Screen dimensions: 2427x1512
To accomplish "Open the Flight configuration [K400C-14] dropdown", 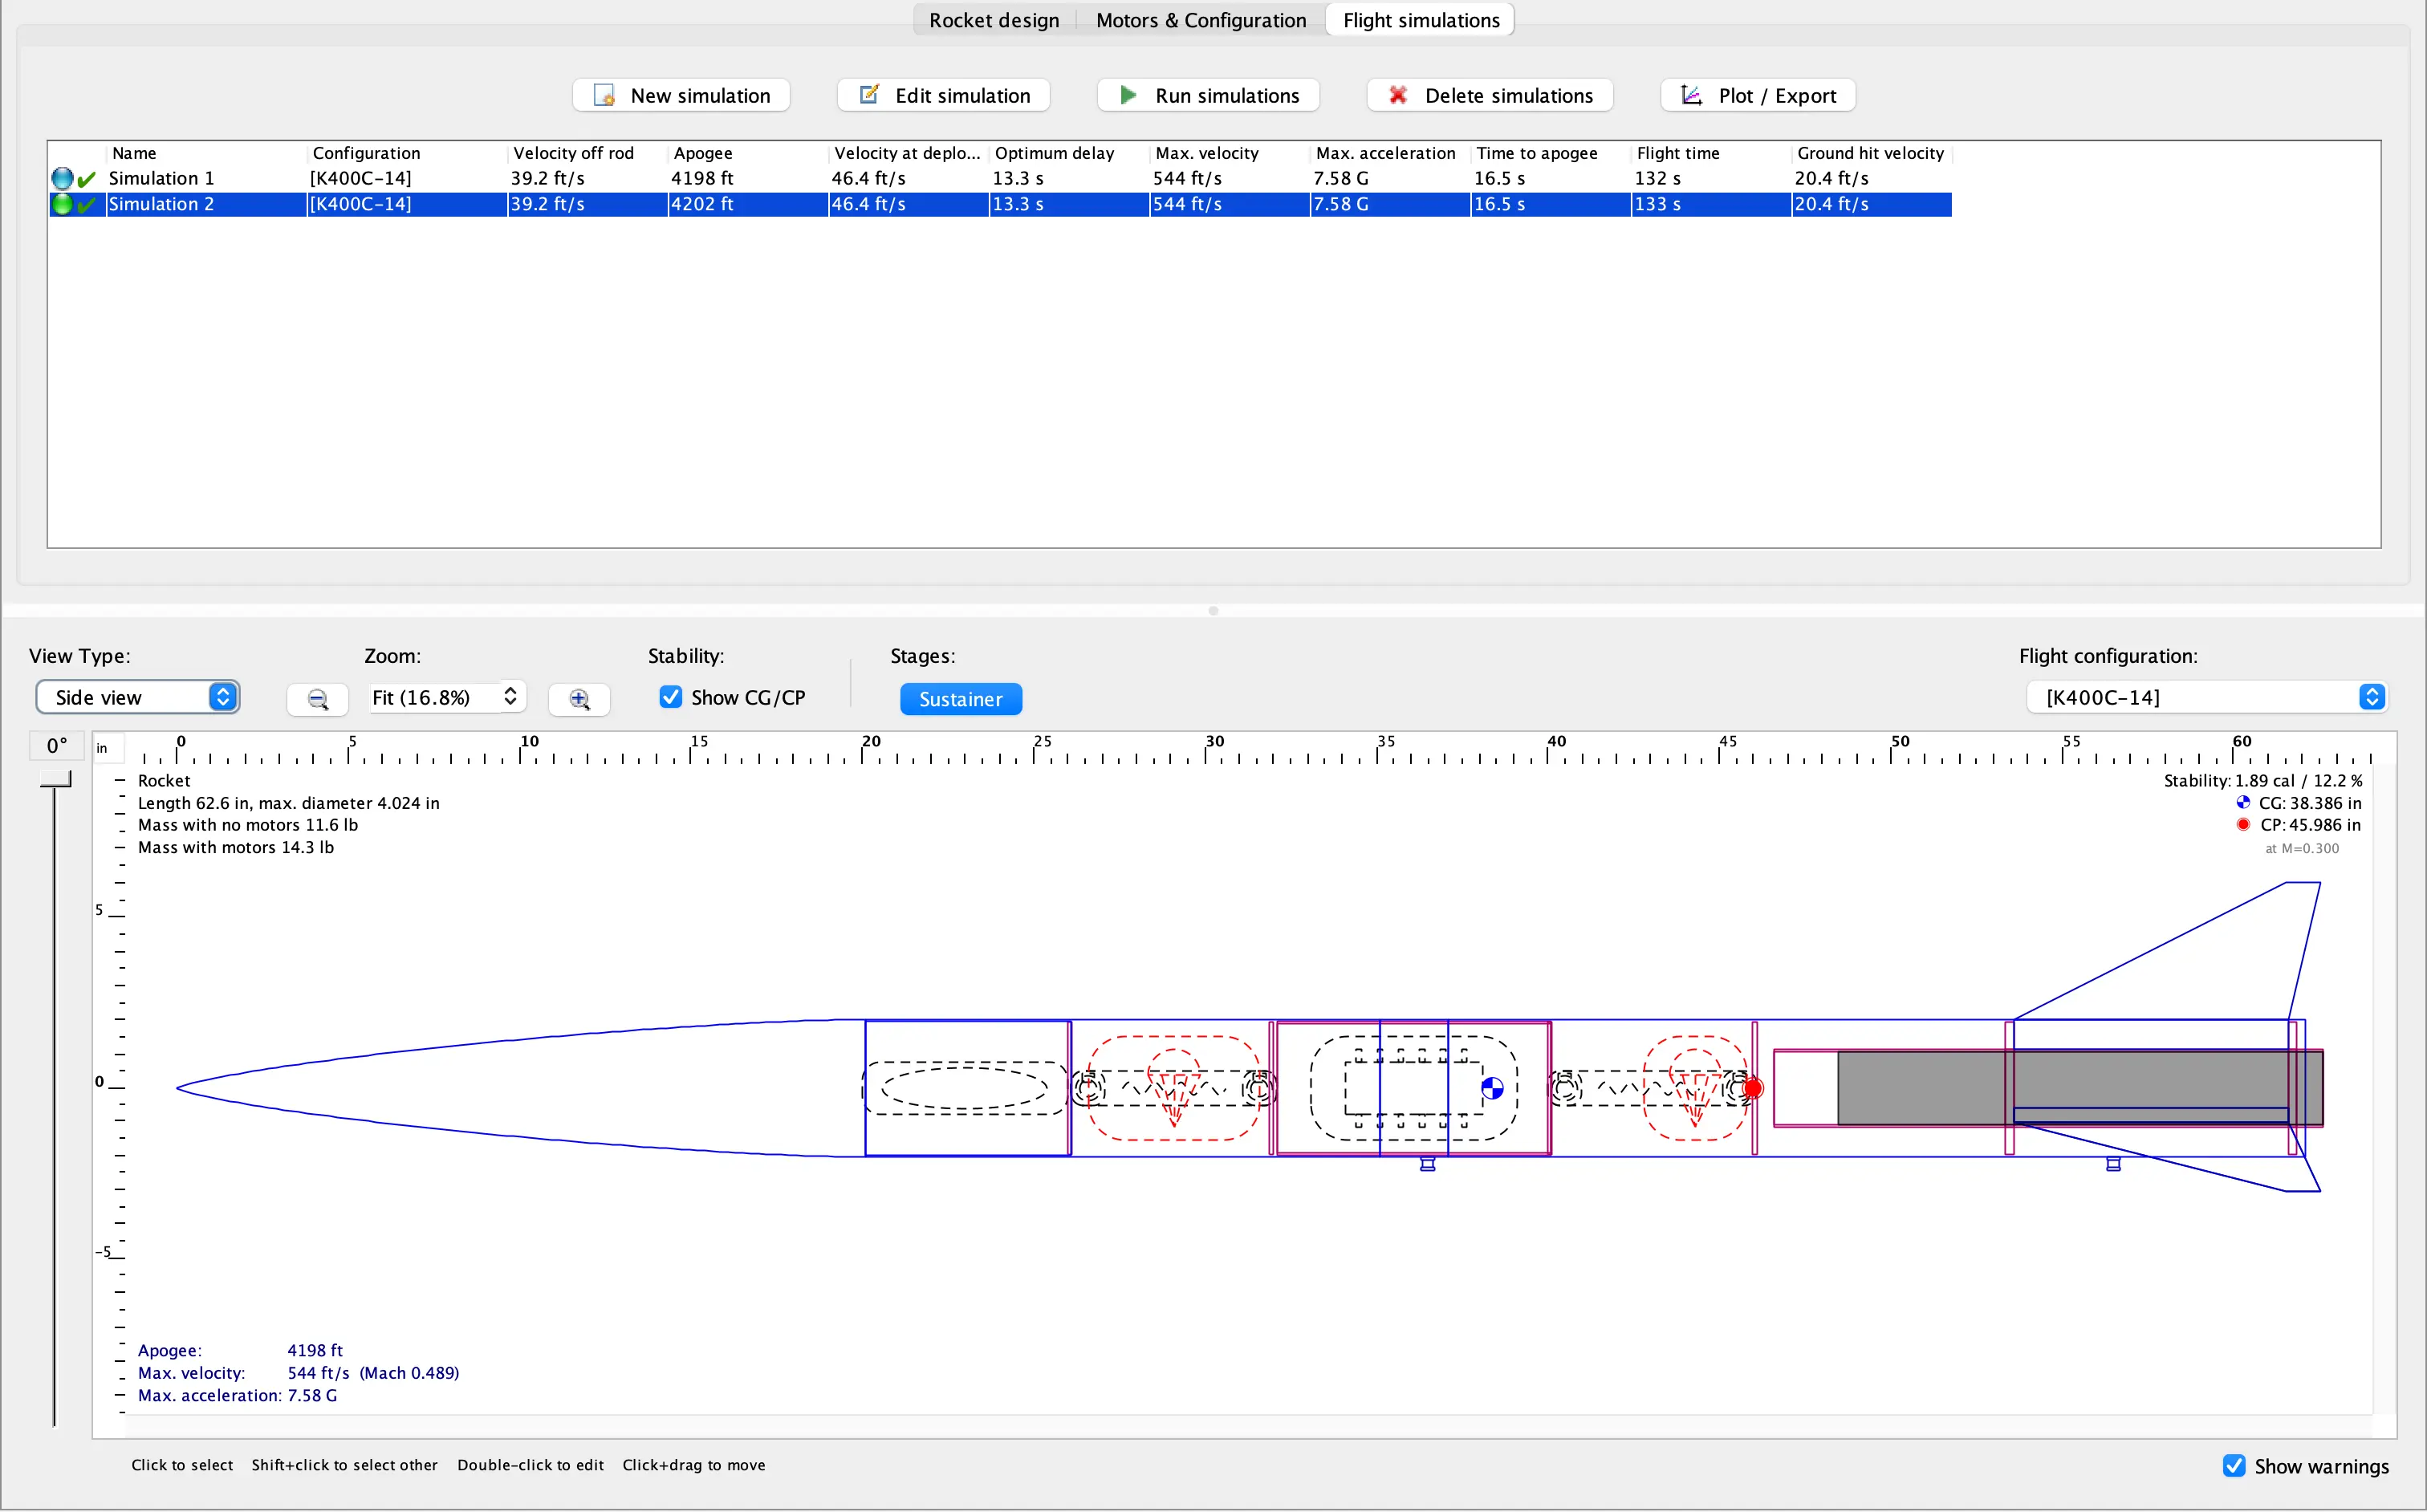I will tap(2207, 697).
